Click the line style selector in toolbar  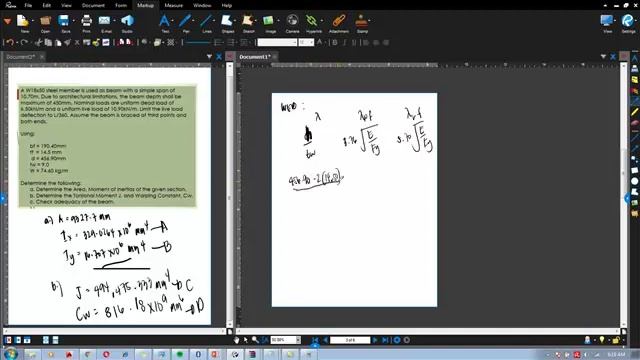coord(198,42)
